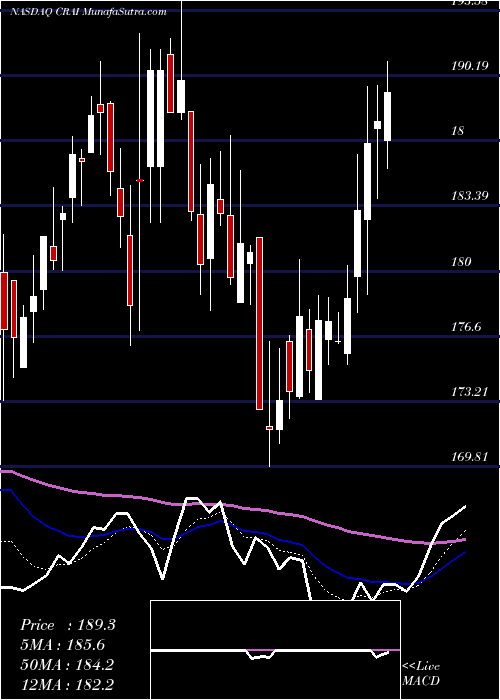Screen dimensions: 500x700
Task: Click the NASDAQ CRAI MunafaSutra.com title text
Action: 88,11
